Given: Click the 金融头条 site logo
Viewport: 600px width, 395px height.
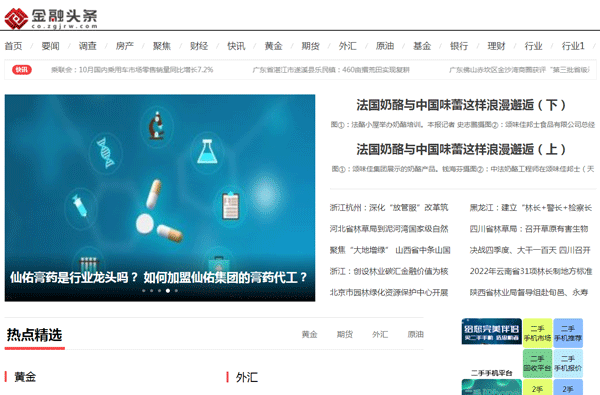Looking at the screenshot, I should click(x=51, y=18).
